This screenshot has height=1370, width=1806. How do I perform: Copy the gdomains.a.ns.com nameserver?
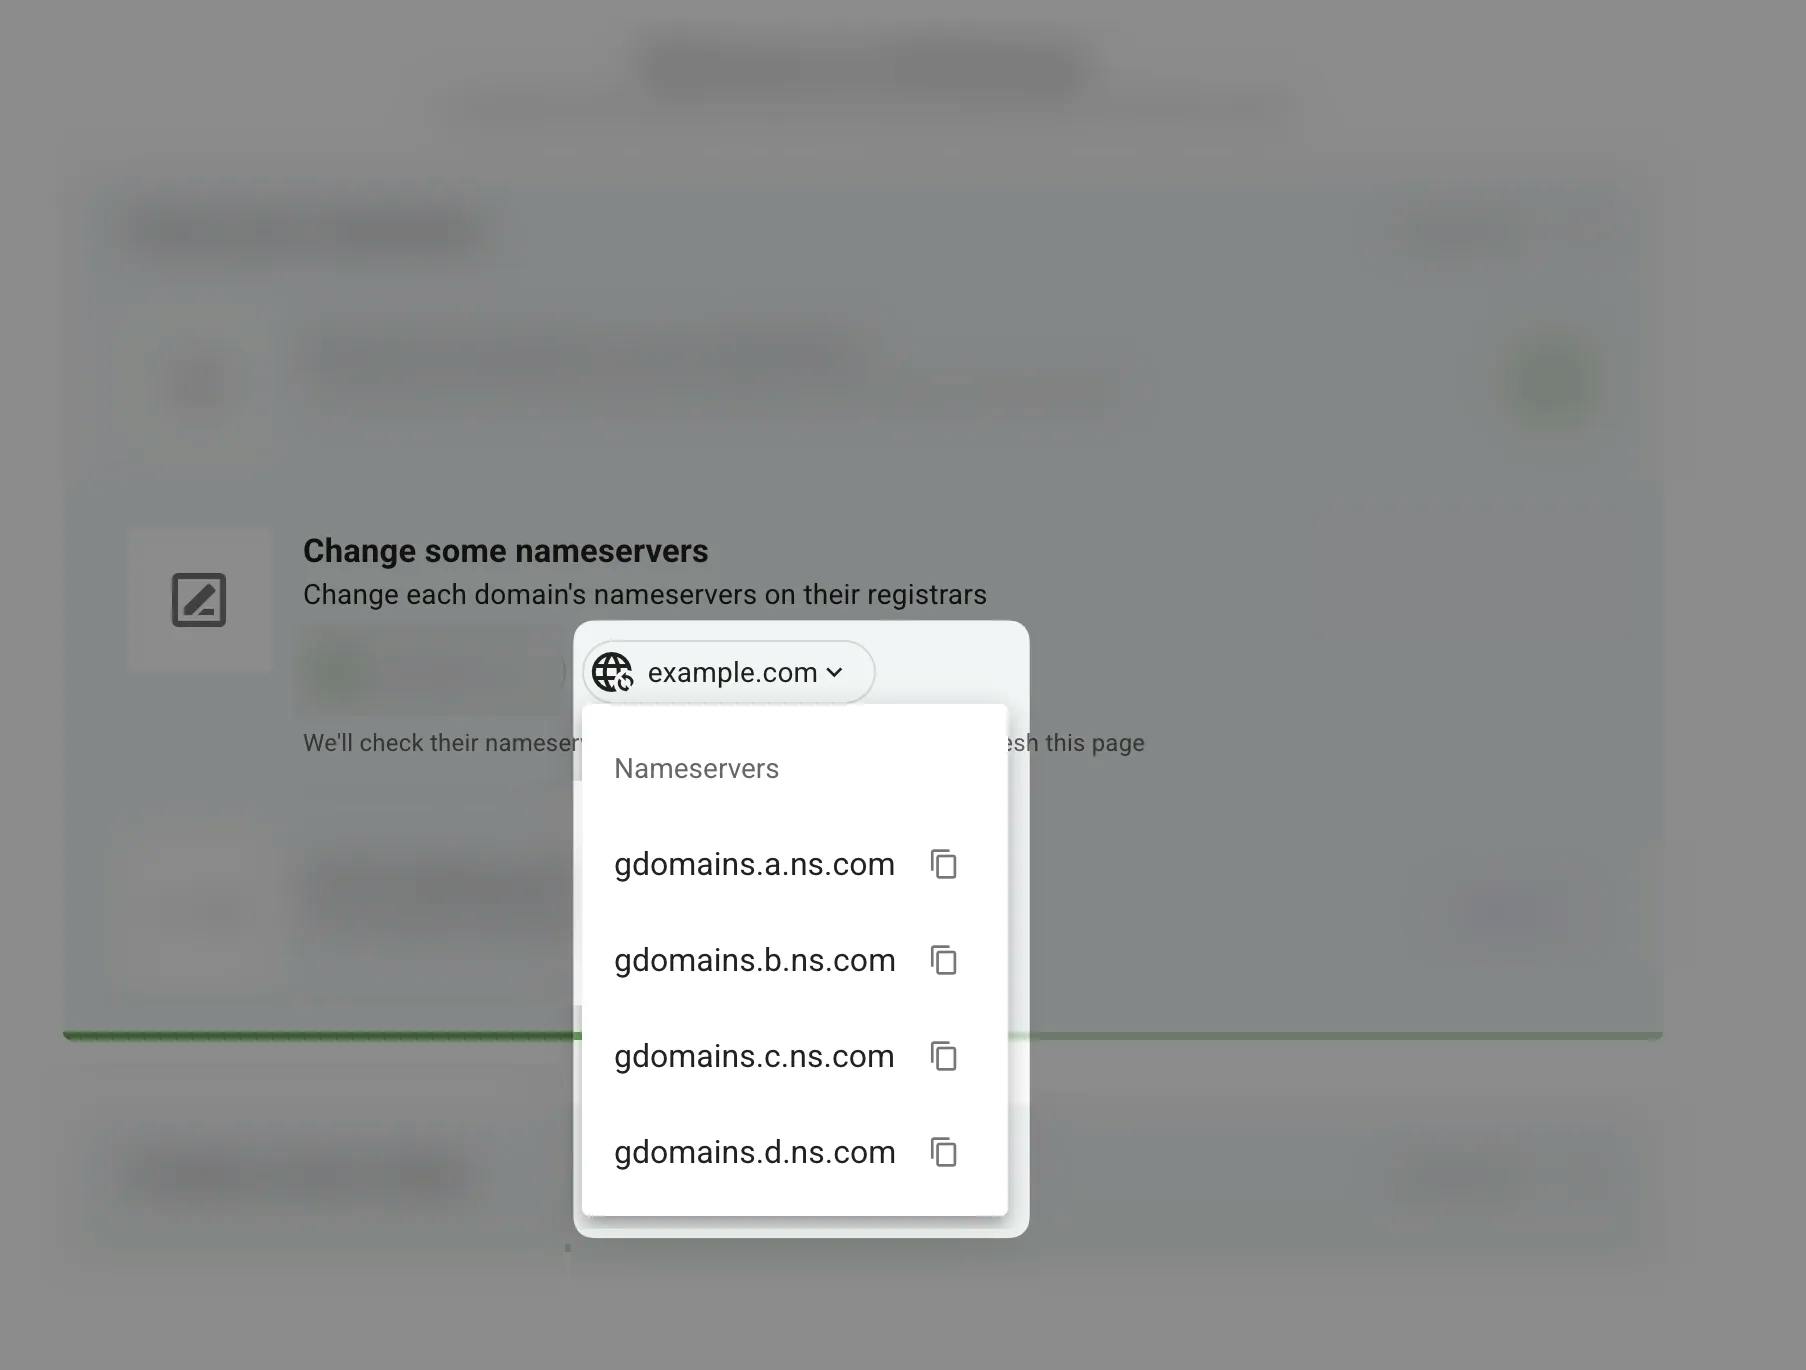coord(944,864)
